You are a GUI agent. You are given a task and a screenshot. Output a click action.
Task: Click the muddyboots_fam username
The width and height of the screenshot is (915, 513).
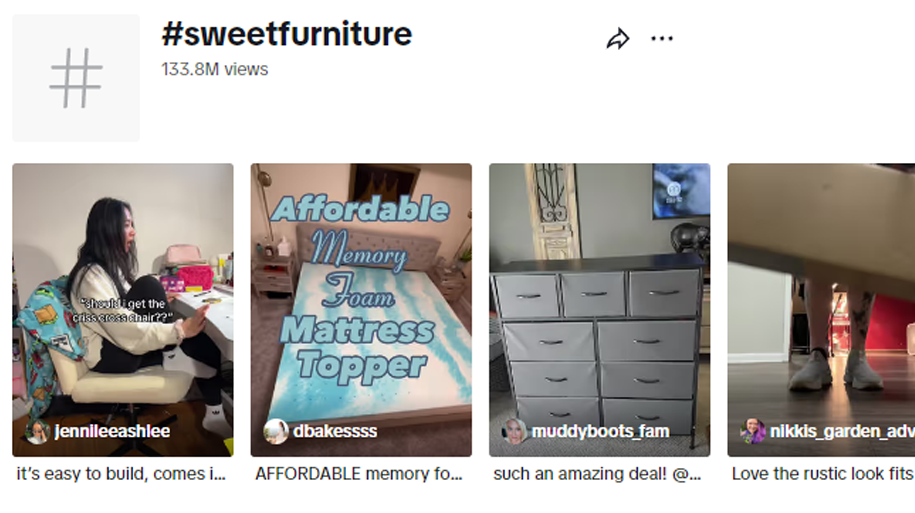pos(600,431)
